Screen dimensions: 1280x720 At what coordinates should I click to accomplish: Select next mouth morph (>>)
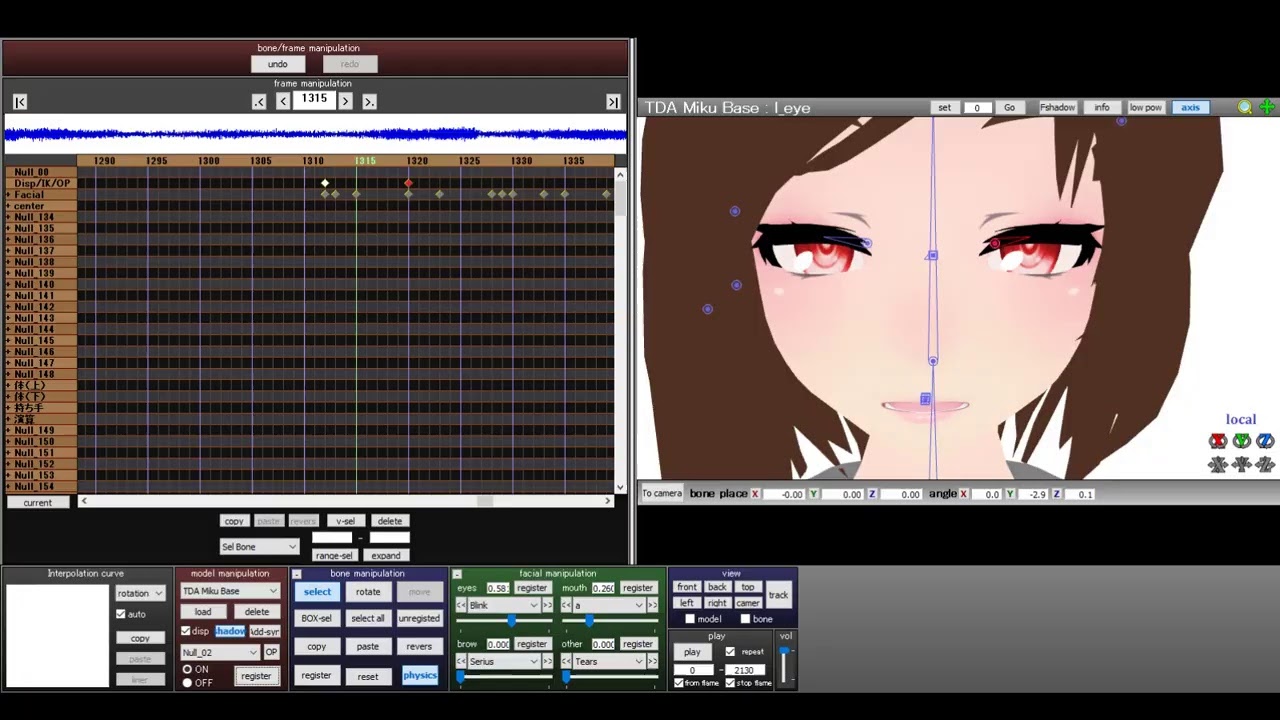pos(652,606)
